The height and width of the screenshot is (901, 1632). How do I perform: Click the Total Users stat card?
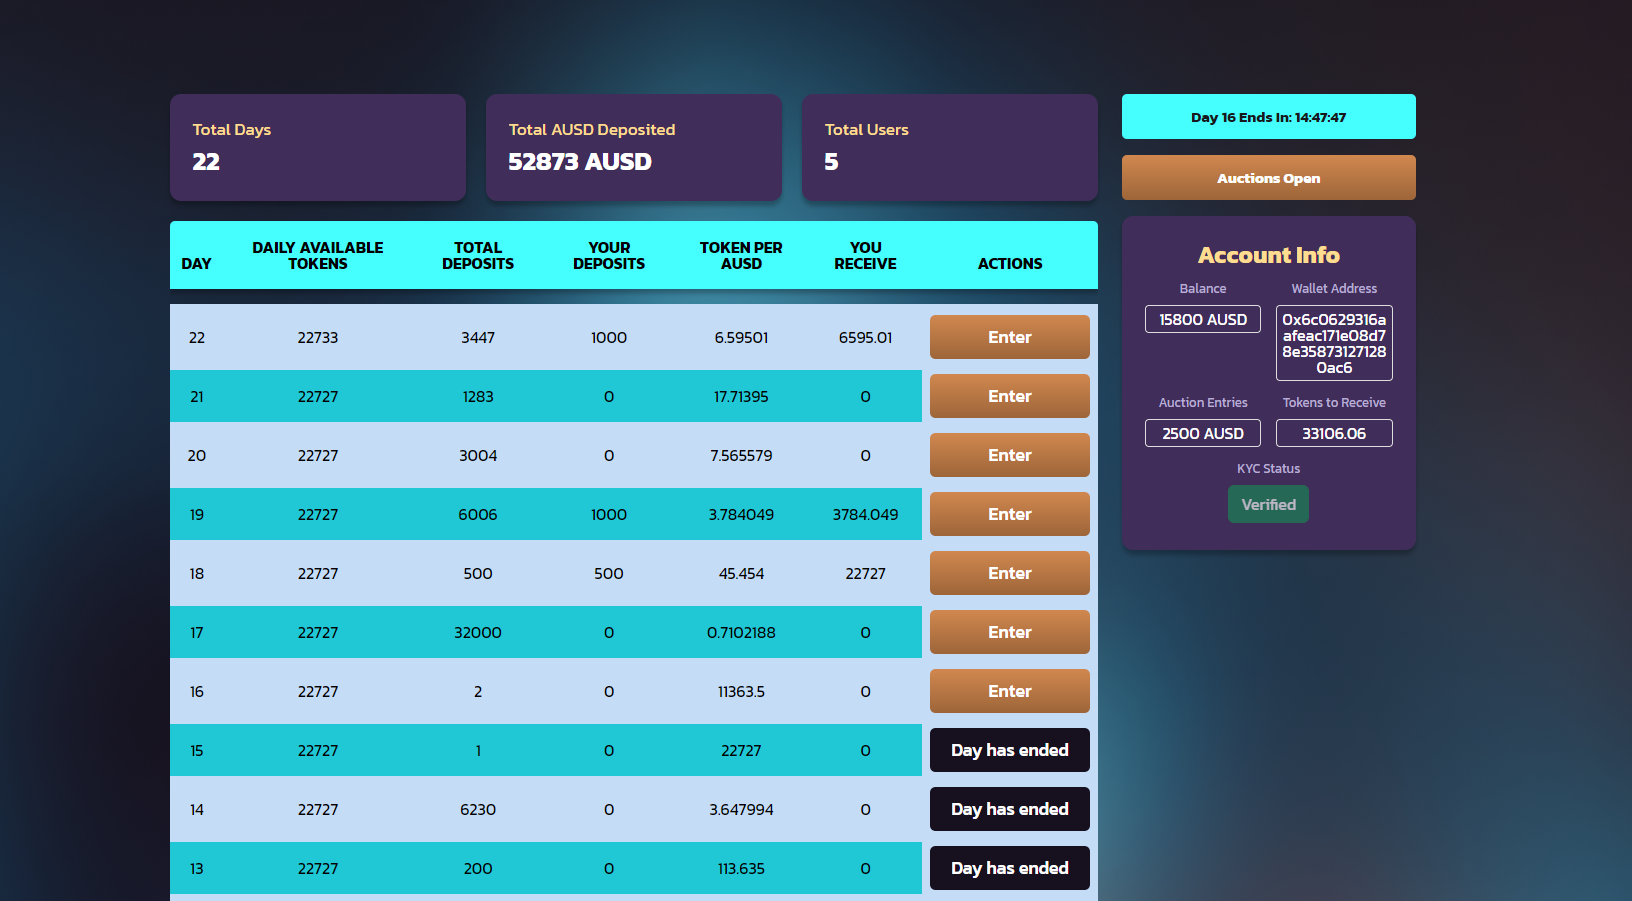point(949,147)
